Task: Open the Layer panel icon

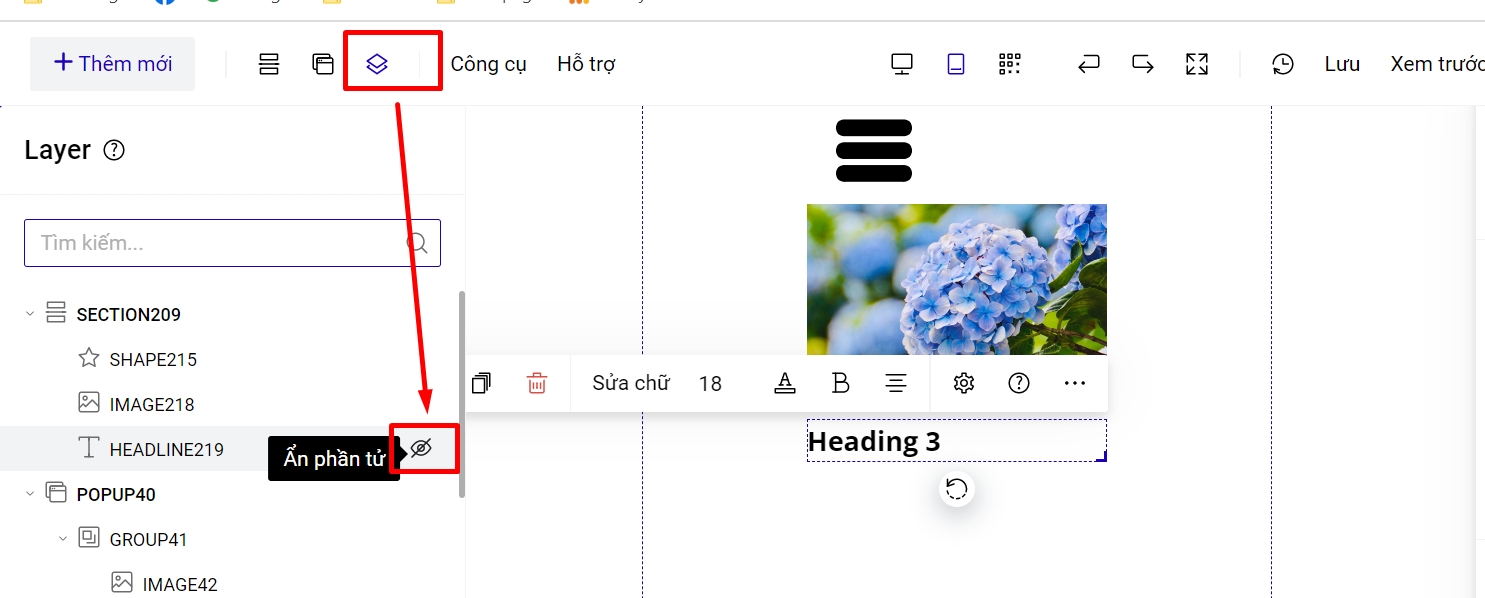Action: [376, 64]
